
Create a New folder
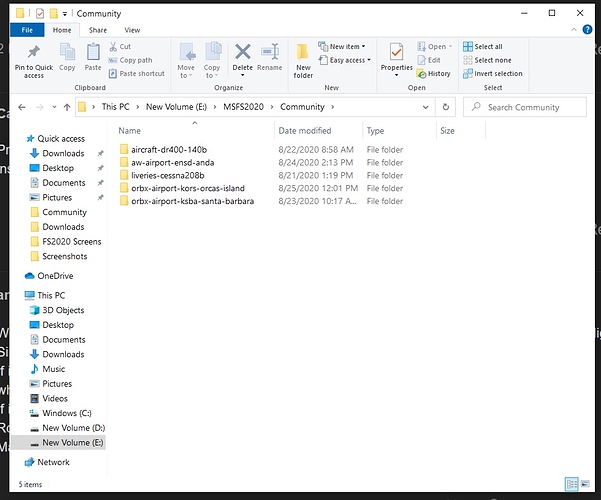(303, 60)
